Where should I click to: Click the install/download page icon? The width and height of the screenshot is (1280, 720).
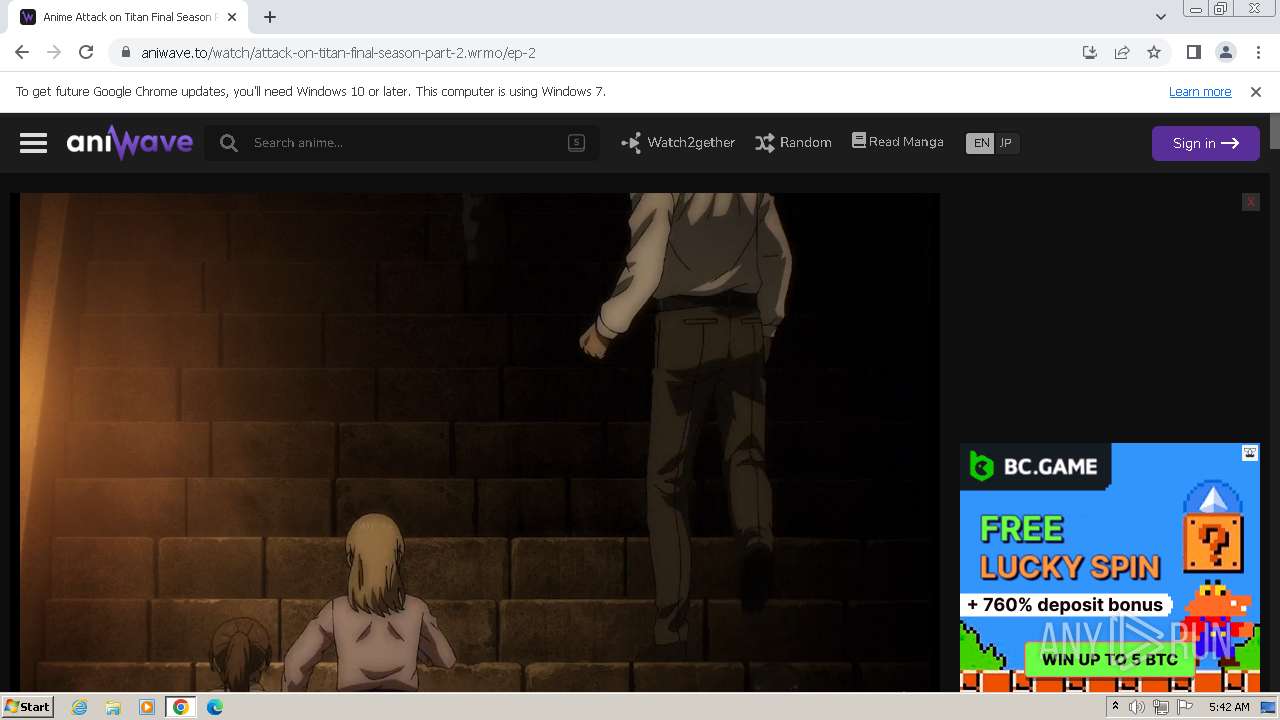pos(1090,52)
